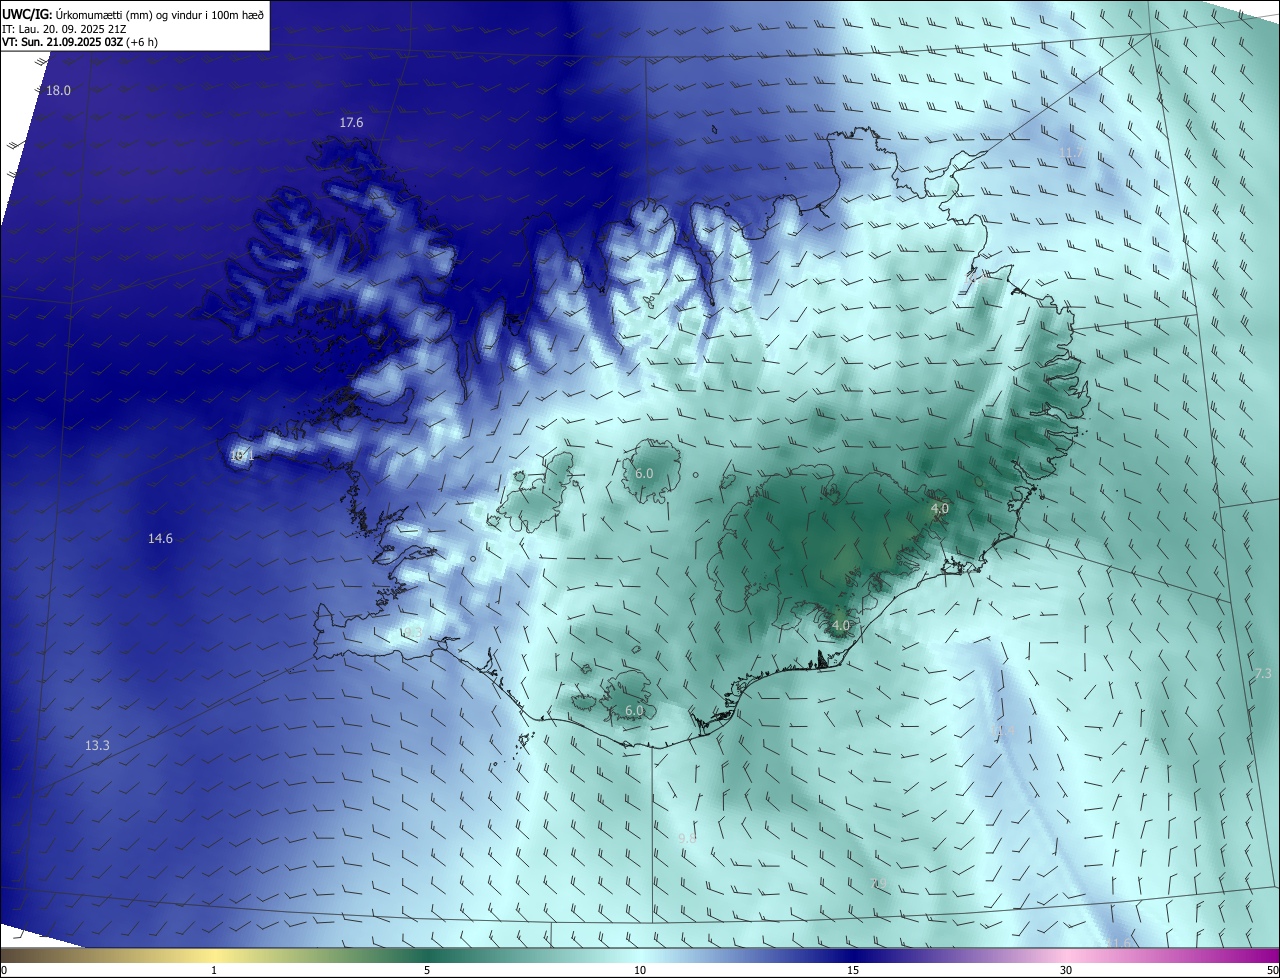Click the UWC/IG map title text
The width and height of the screenshot is (1280, 978).
pyautogui.click(x=133, y=13)
